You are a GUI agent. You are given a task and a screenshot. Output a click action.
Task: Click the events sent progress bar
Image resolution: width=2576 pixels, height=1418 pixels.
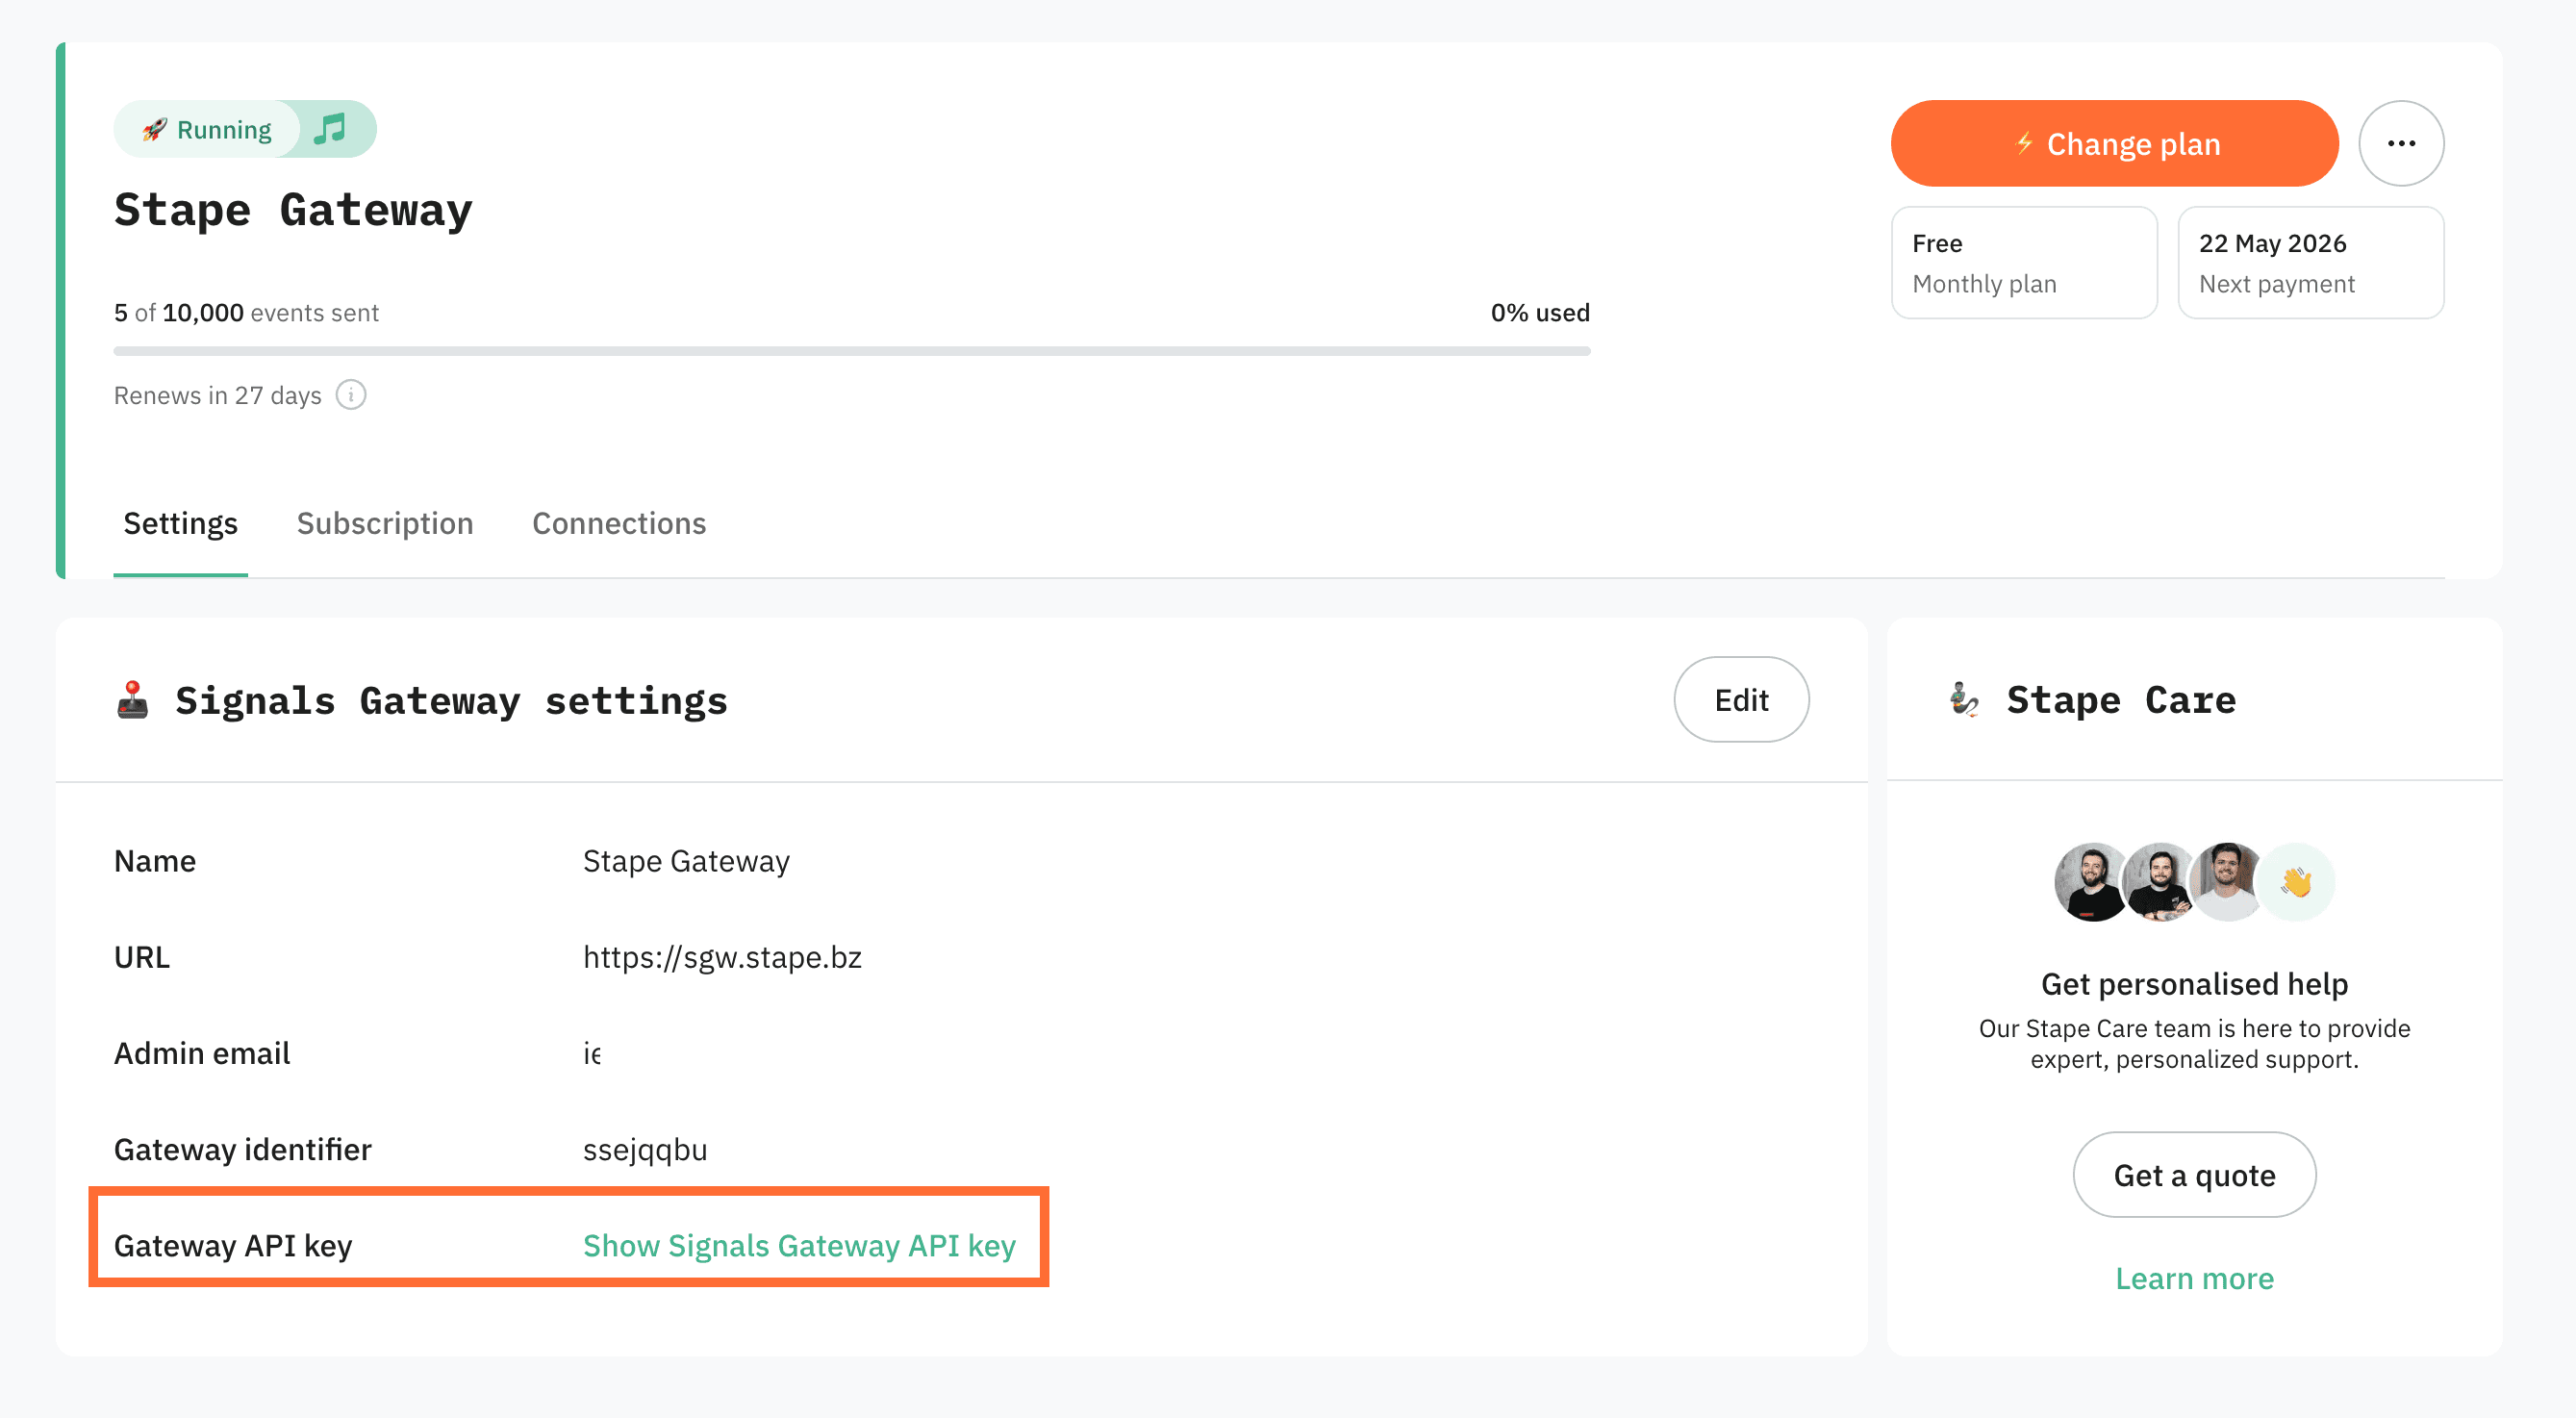coord(852,351)
